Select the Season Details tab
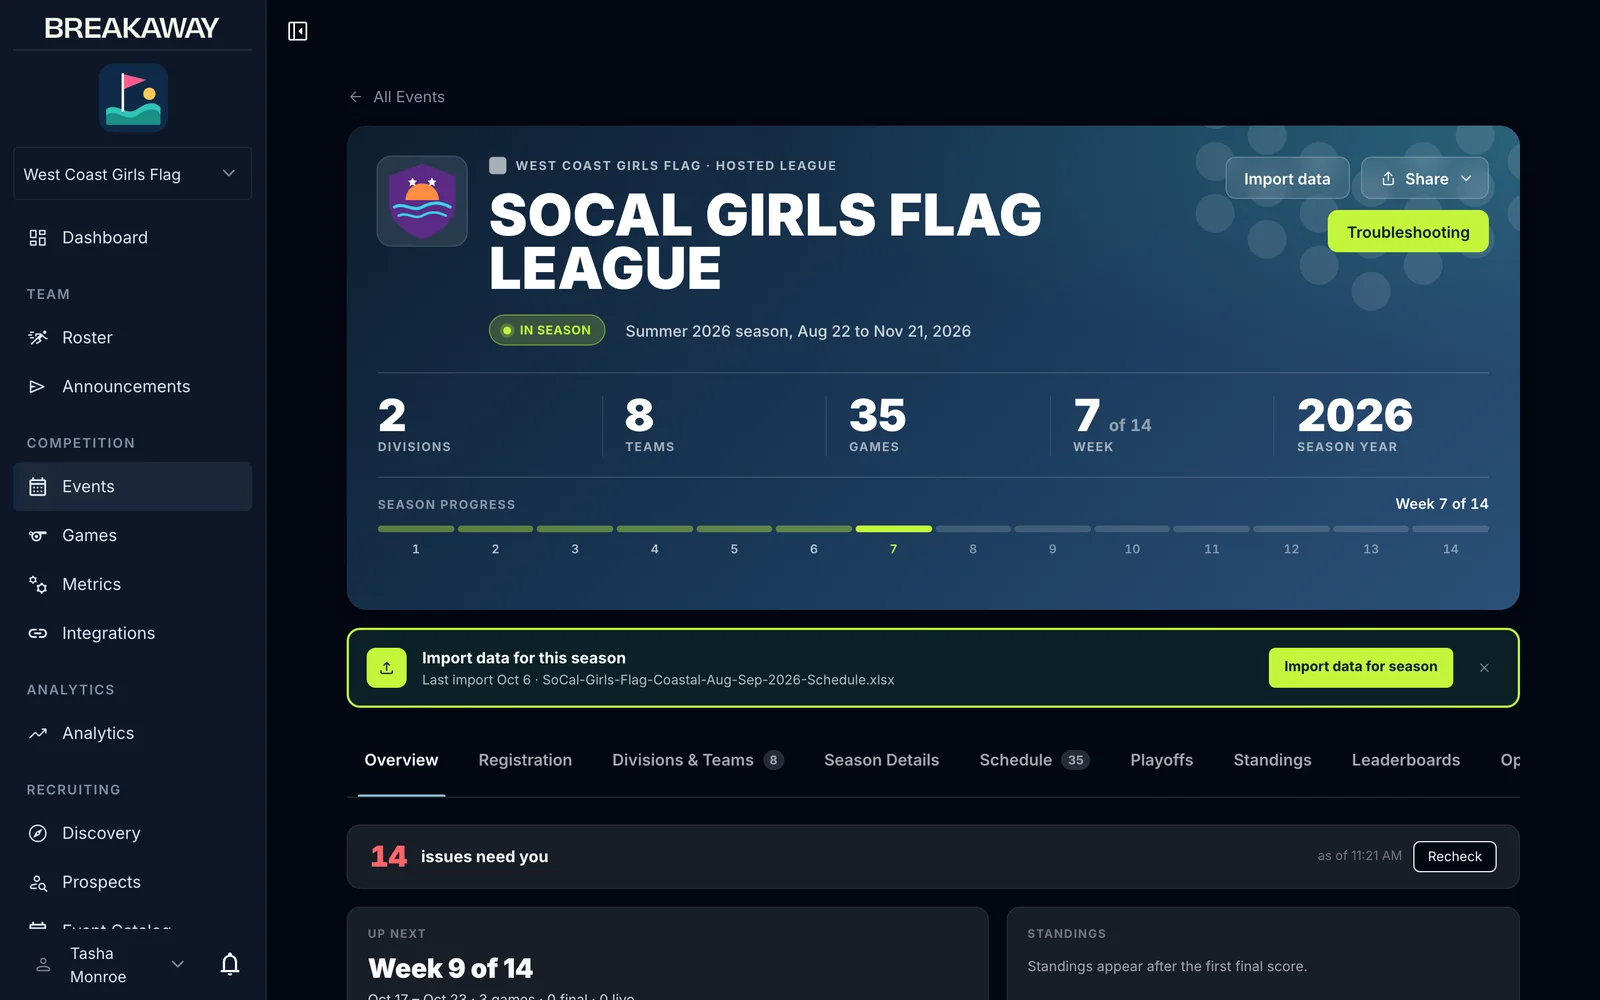Screen dimensions: 1600x1000 coord(881,761)
